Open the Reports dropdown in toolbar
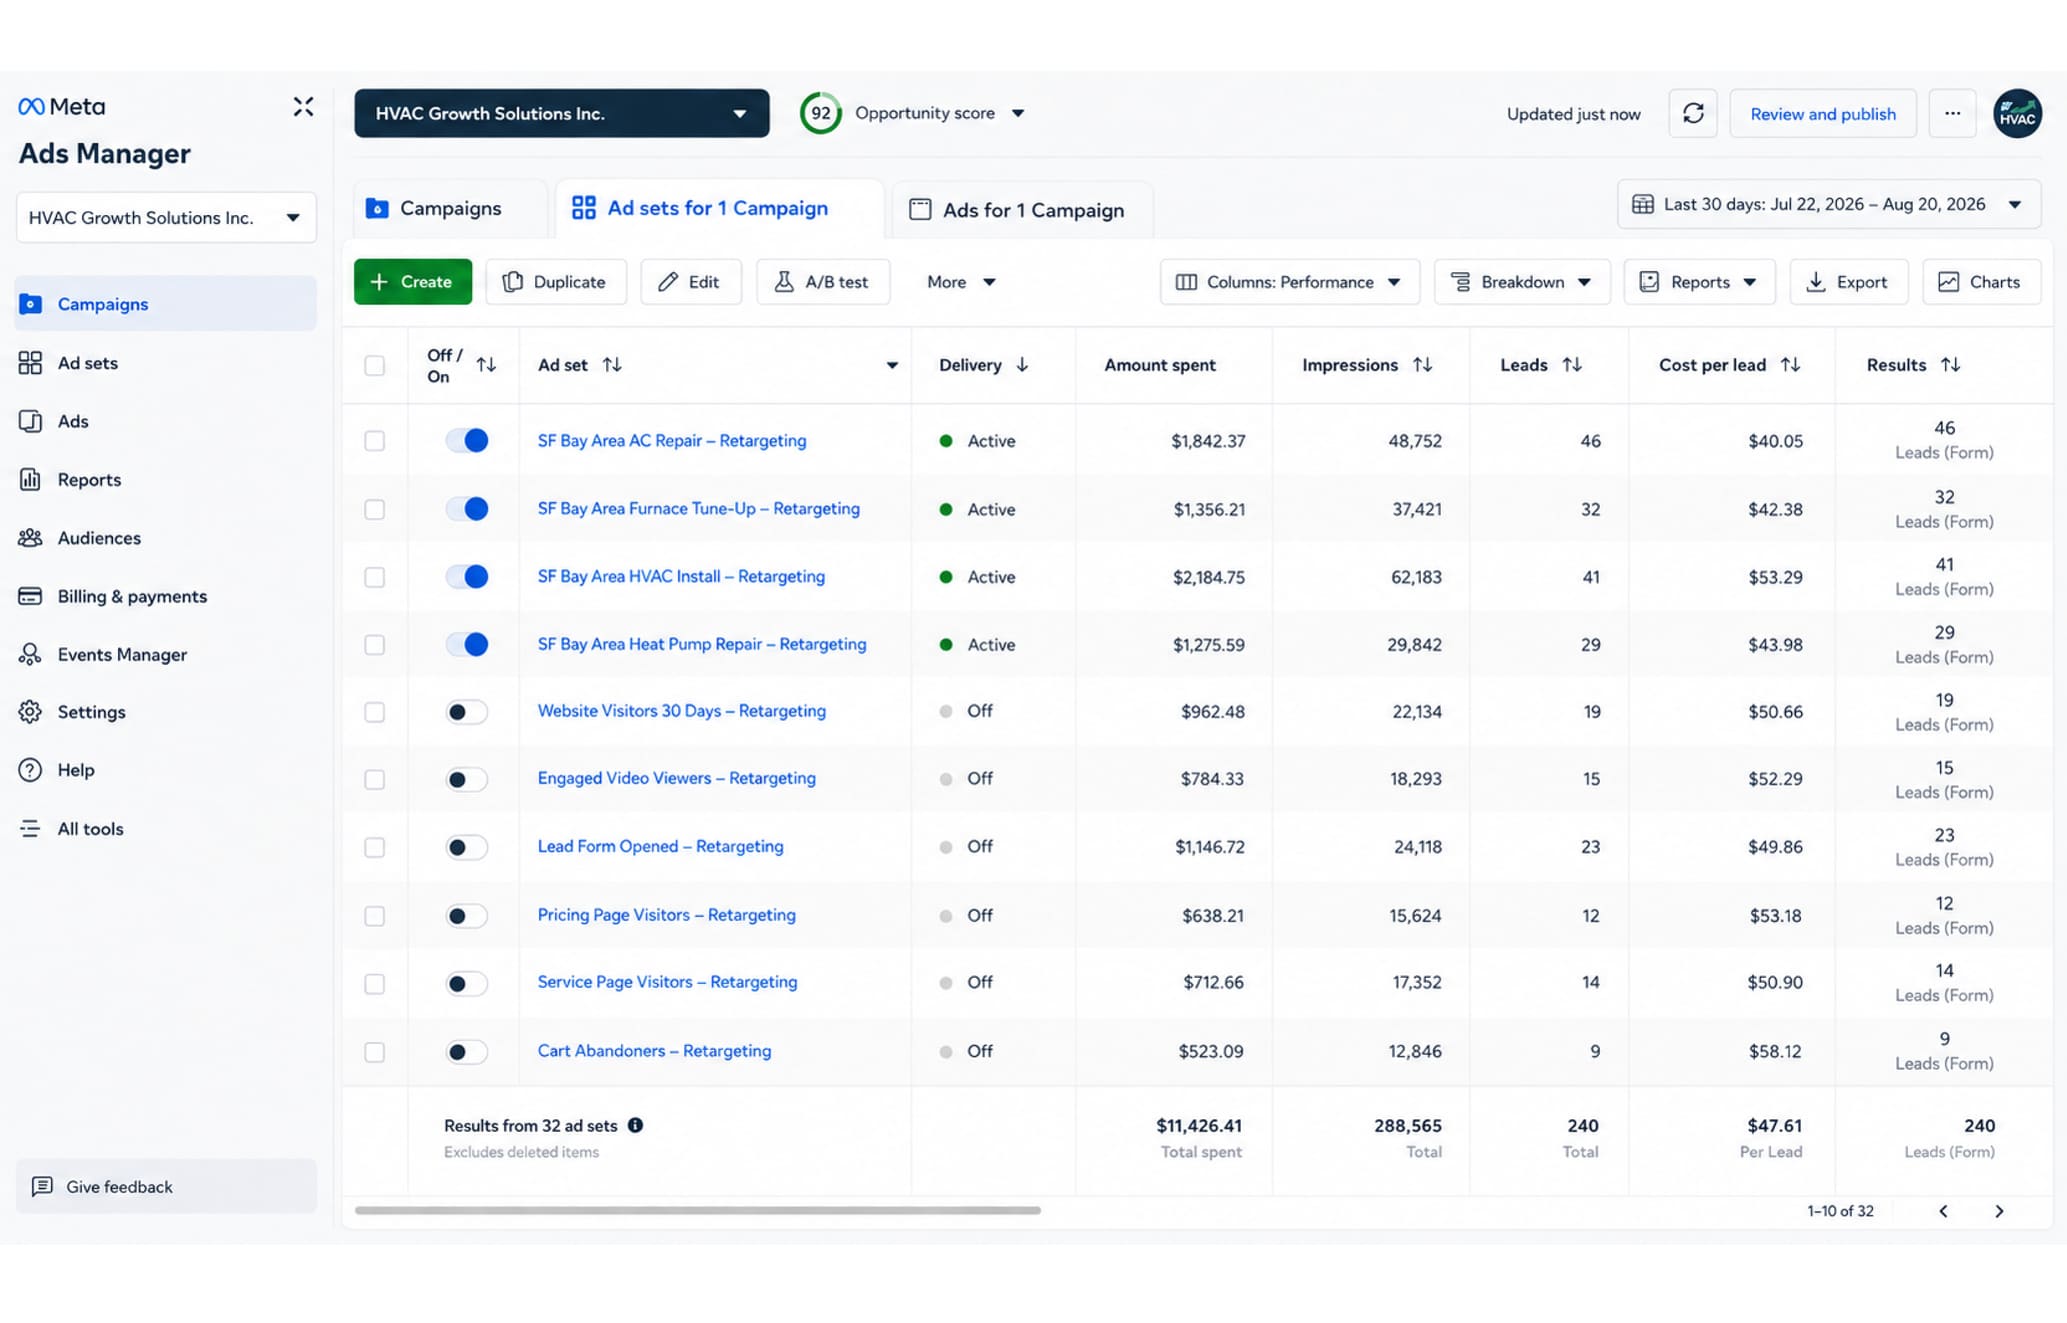2067x1323 pixels. pos(1699,282)
